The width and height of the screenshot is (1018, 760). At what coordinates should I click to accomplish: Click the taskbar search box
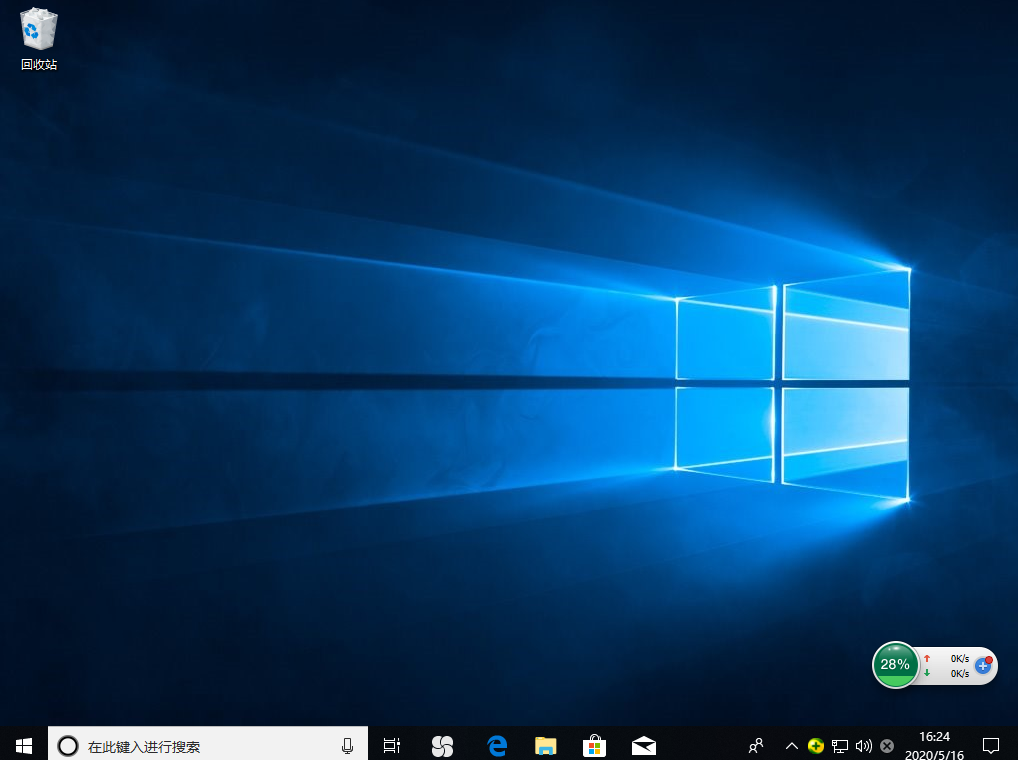click(200, 745)
